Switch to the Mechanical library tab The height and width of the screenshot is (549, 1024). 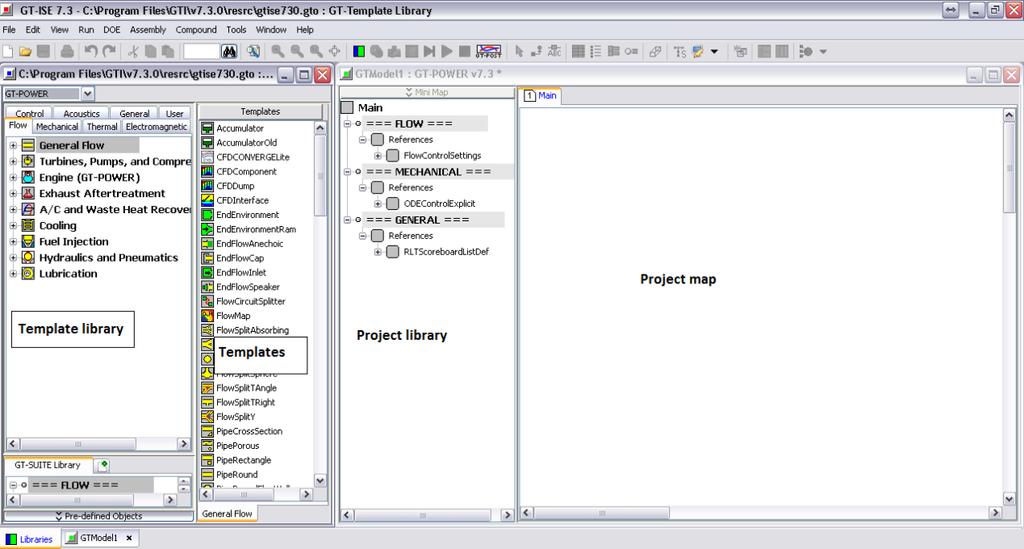coord(57,127)
